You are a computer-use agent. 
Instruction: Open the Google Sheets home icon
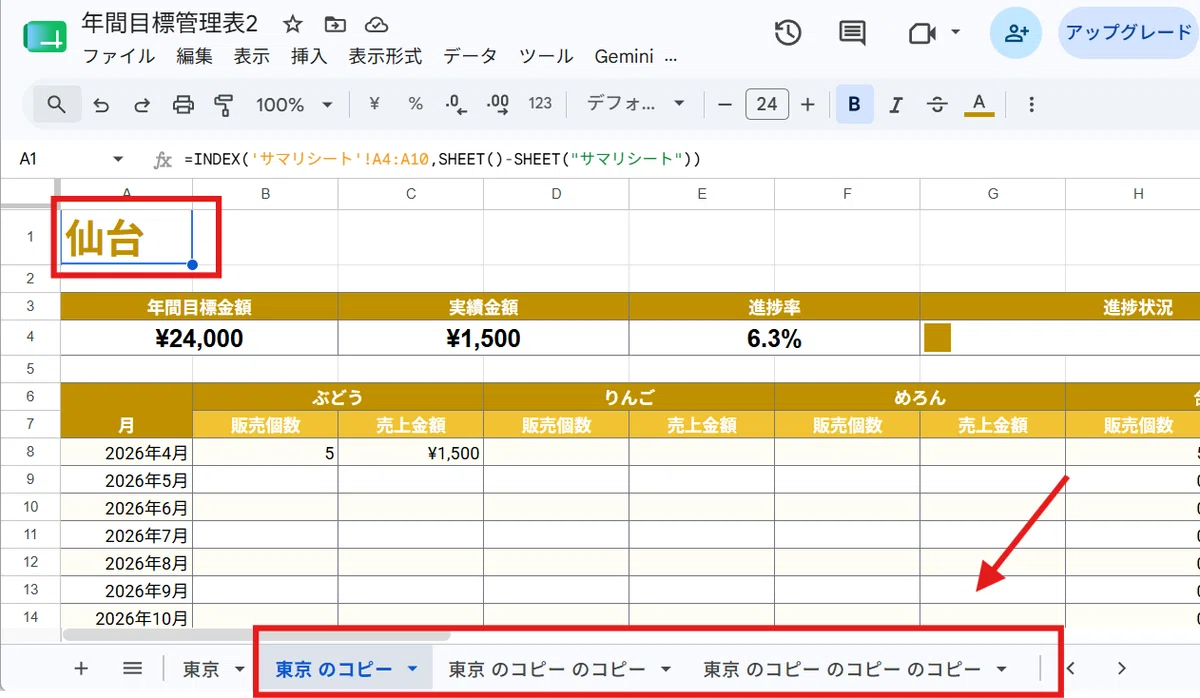pos(44,37)
